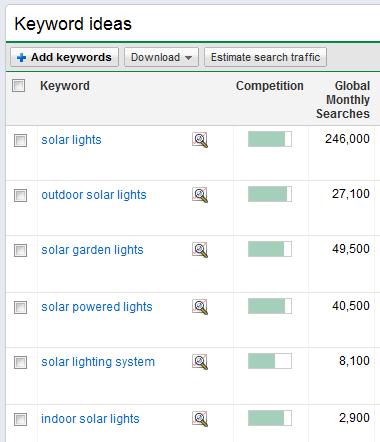This screenshot has width=380, height=442.
Task: Click competition bar for solar lights
Action: [270, 139]
